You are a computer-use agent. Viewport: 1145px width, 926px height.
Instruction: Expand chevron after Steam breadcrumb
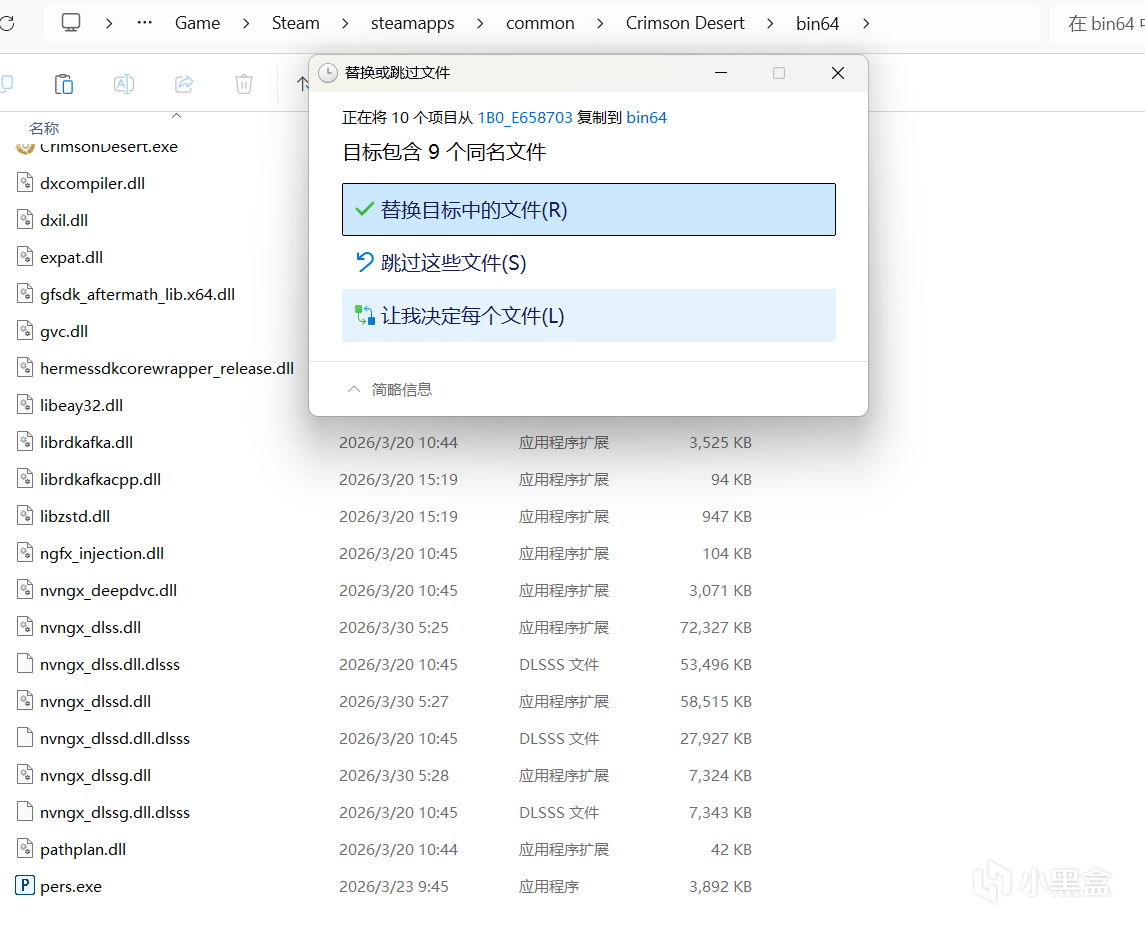(x=345, y=23)
